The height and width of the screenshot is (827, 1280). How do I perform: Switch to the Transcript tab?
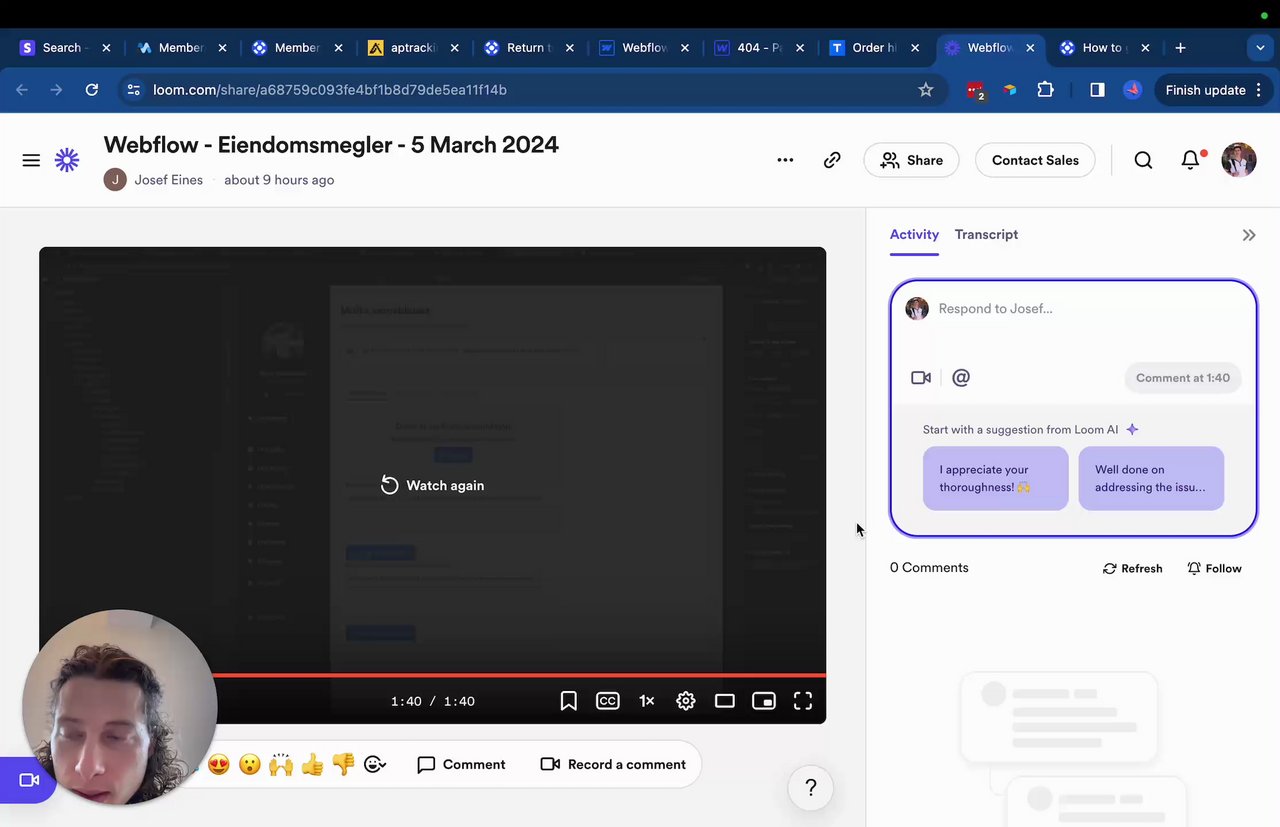point(986,234)
